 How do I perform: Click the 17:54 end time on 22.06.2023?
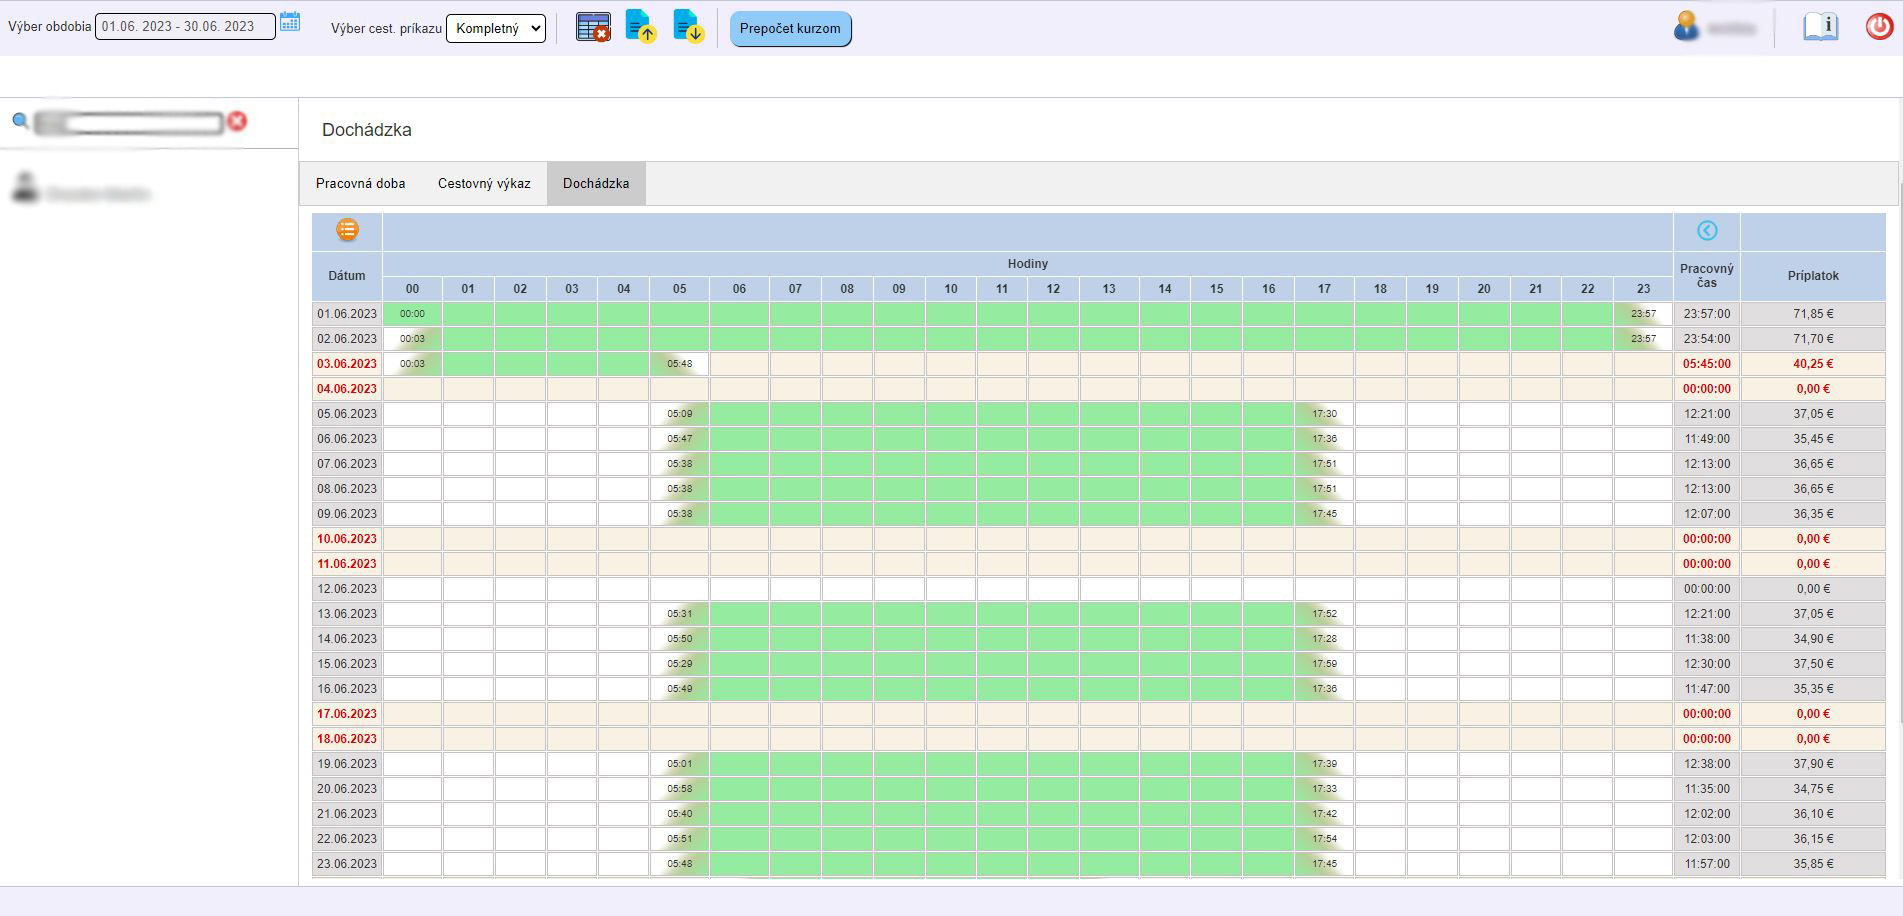coord(1324,839)
